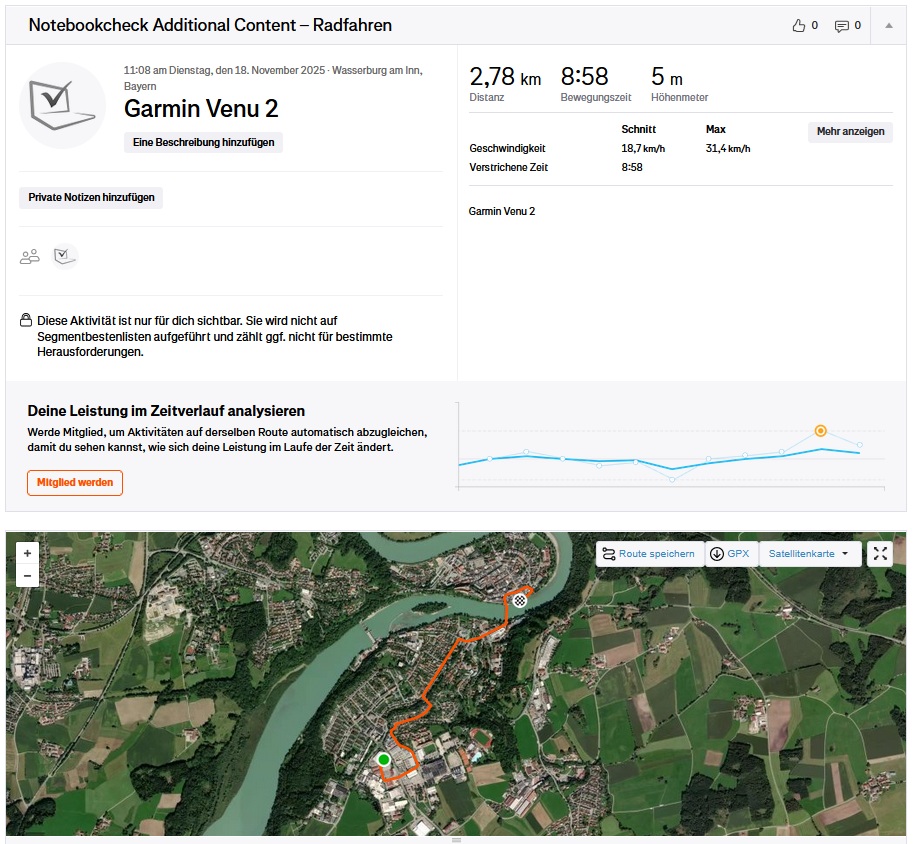This screenshot has height=844, width=913.
Task: Click the privacy lock icon
Action: tap(26, 321)
